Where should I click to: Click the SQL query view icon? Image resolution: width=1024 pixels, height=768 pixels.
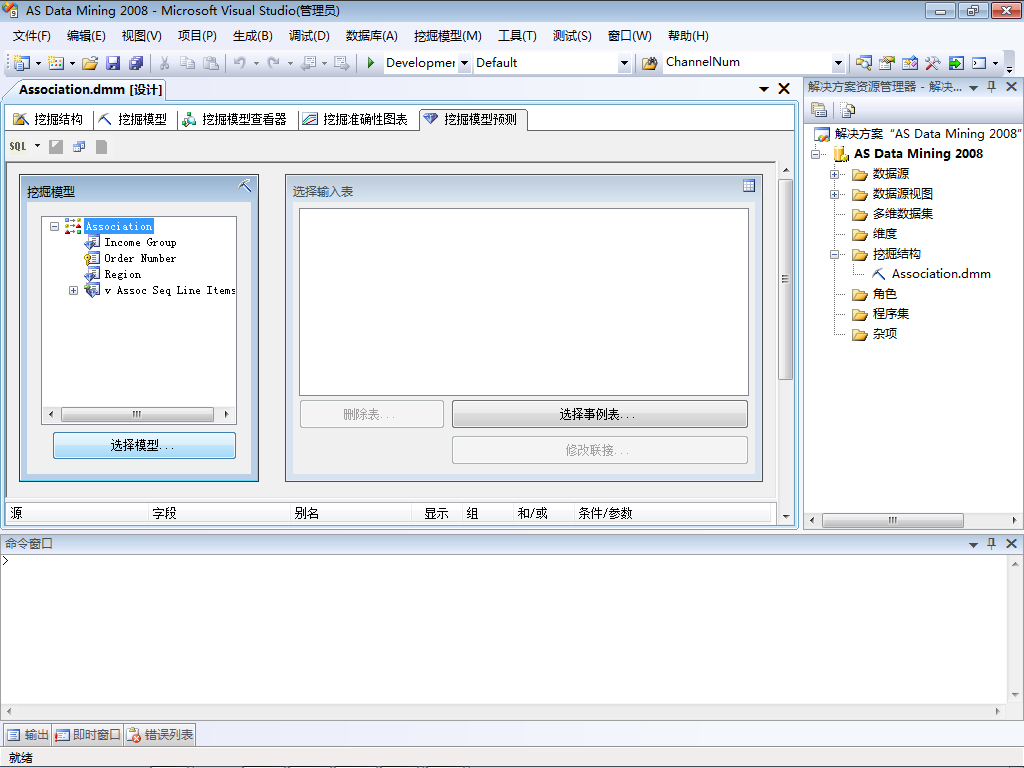pos(18,146)
